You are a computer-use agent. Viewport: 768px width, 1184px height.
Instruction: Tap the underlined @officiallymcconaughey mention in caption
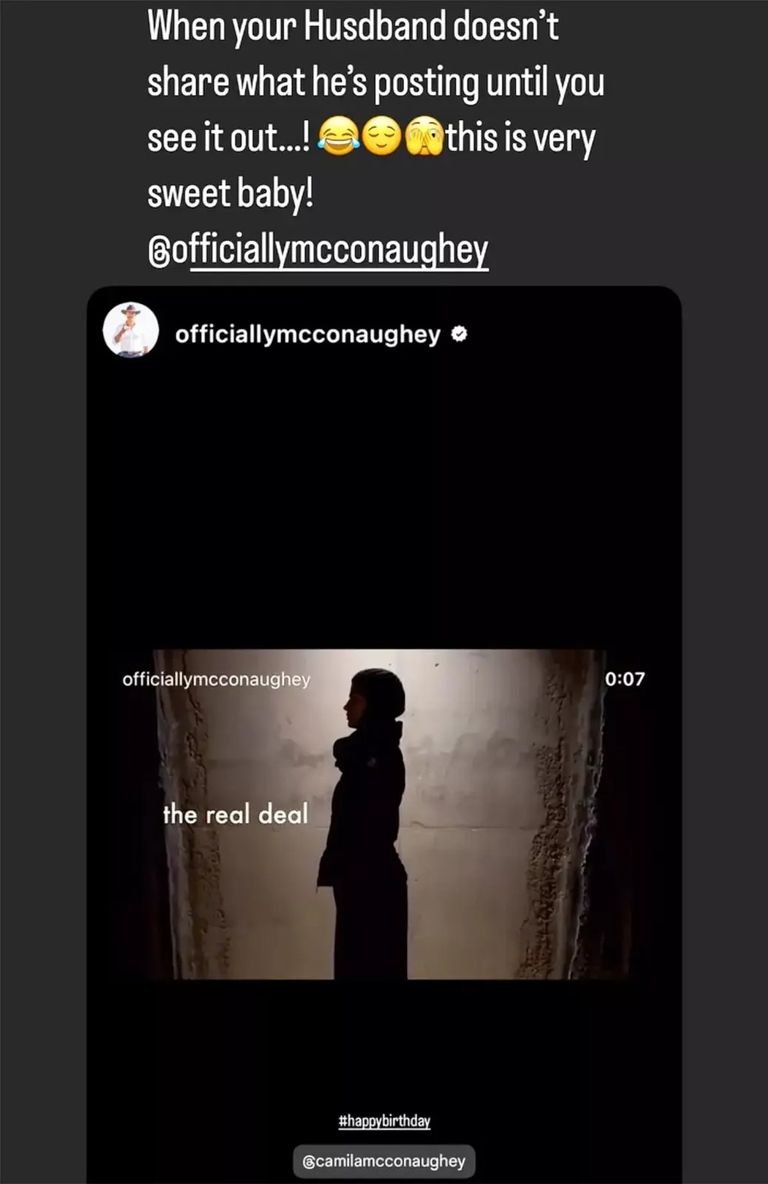(x=318, y=250)
